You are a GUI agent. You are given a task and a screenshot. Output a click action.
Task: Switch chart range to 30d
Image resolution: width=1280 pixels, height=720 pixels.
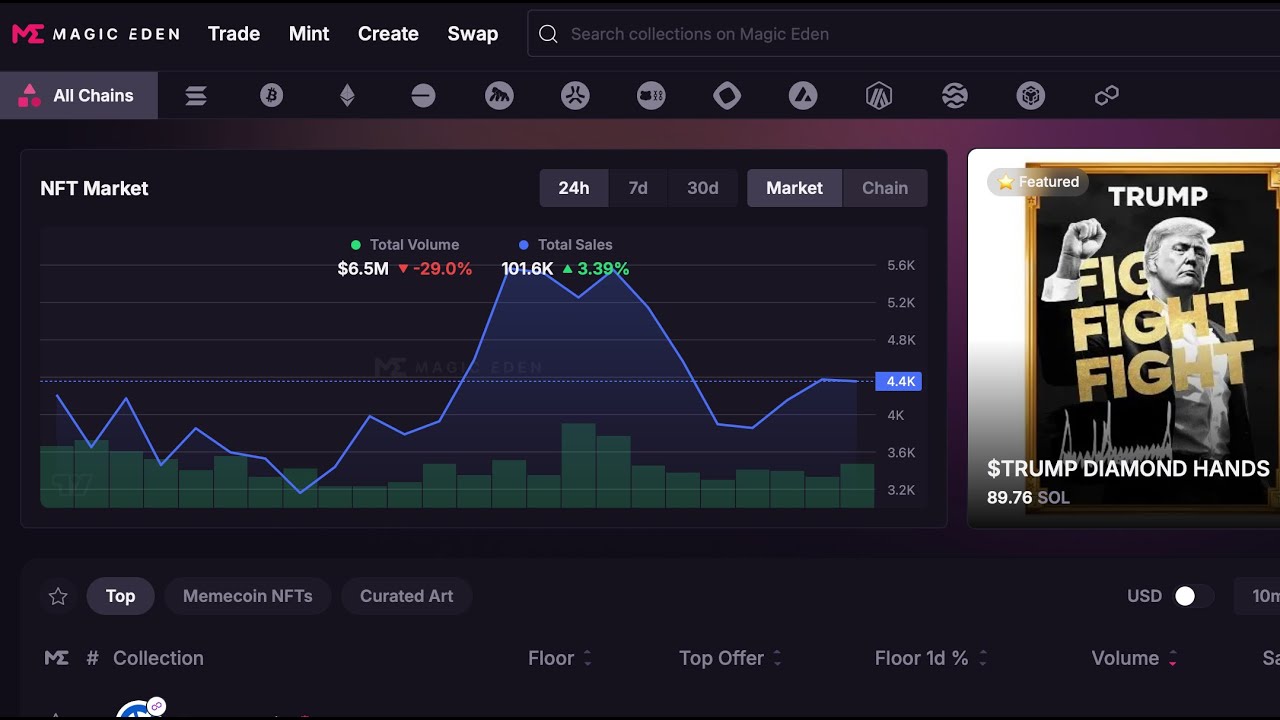(x=703, y=188)
